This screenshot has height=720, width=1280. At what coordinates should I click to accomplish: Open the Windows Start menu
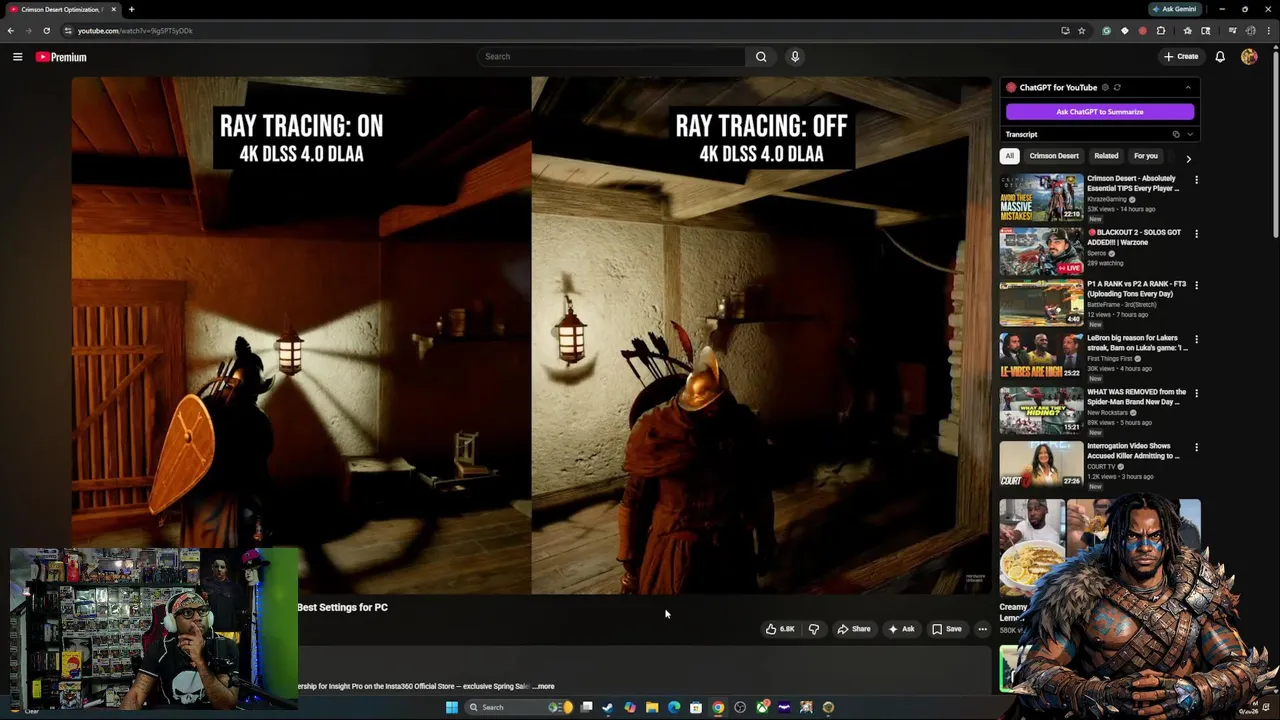click(x=451, y=707)
